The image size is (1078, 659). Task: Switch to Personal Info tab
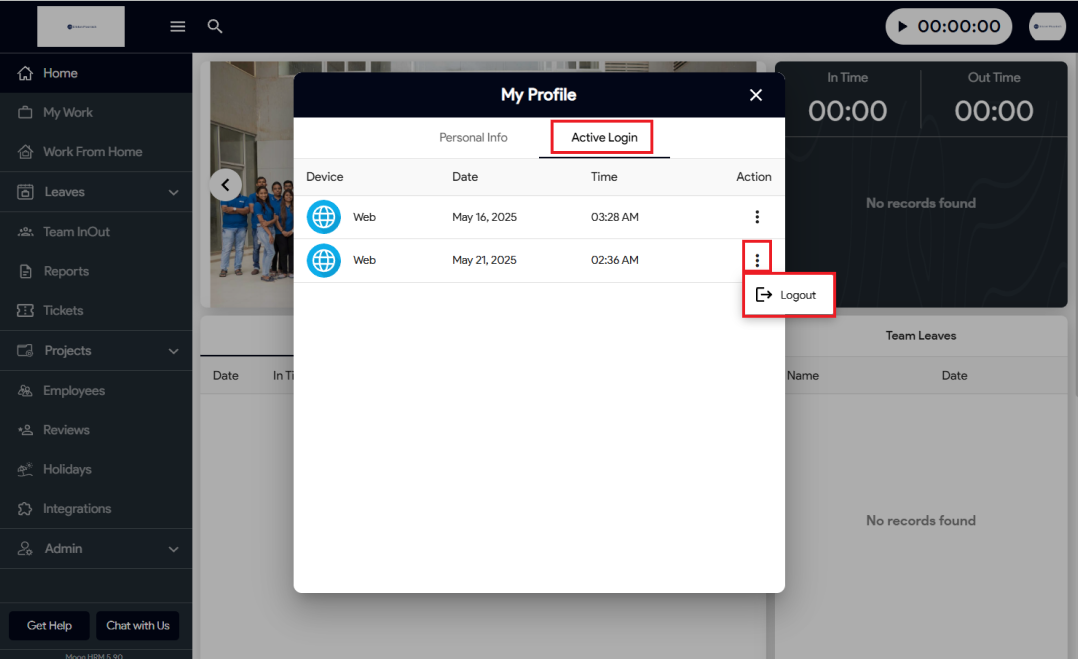[473, 138]
